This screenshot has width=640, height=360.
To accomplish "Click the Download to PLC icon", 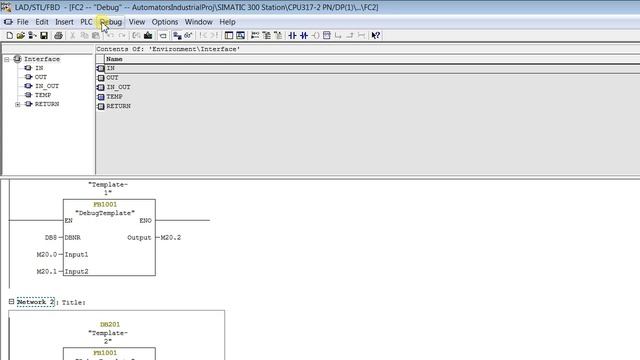I will 148,36.
